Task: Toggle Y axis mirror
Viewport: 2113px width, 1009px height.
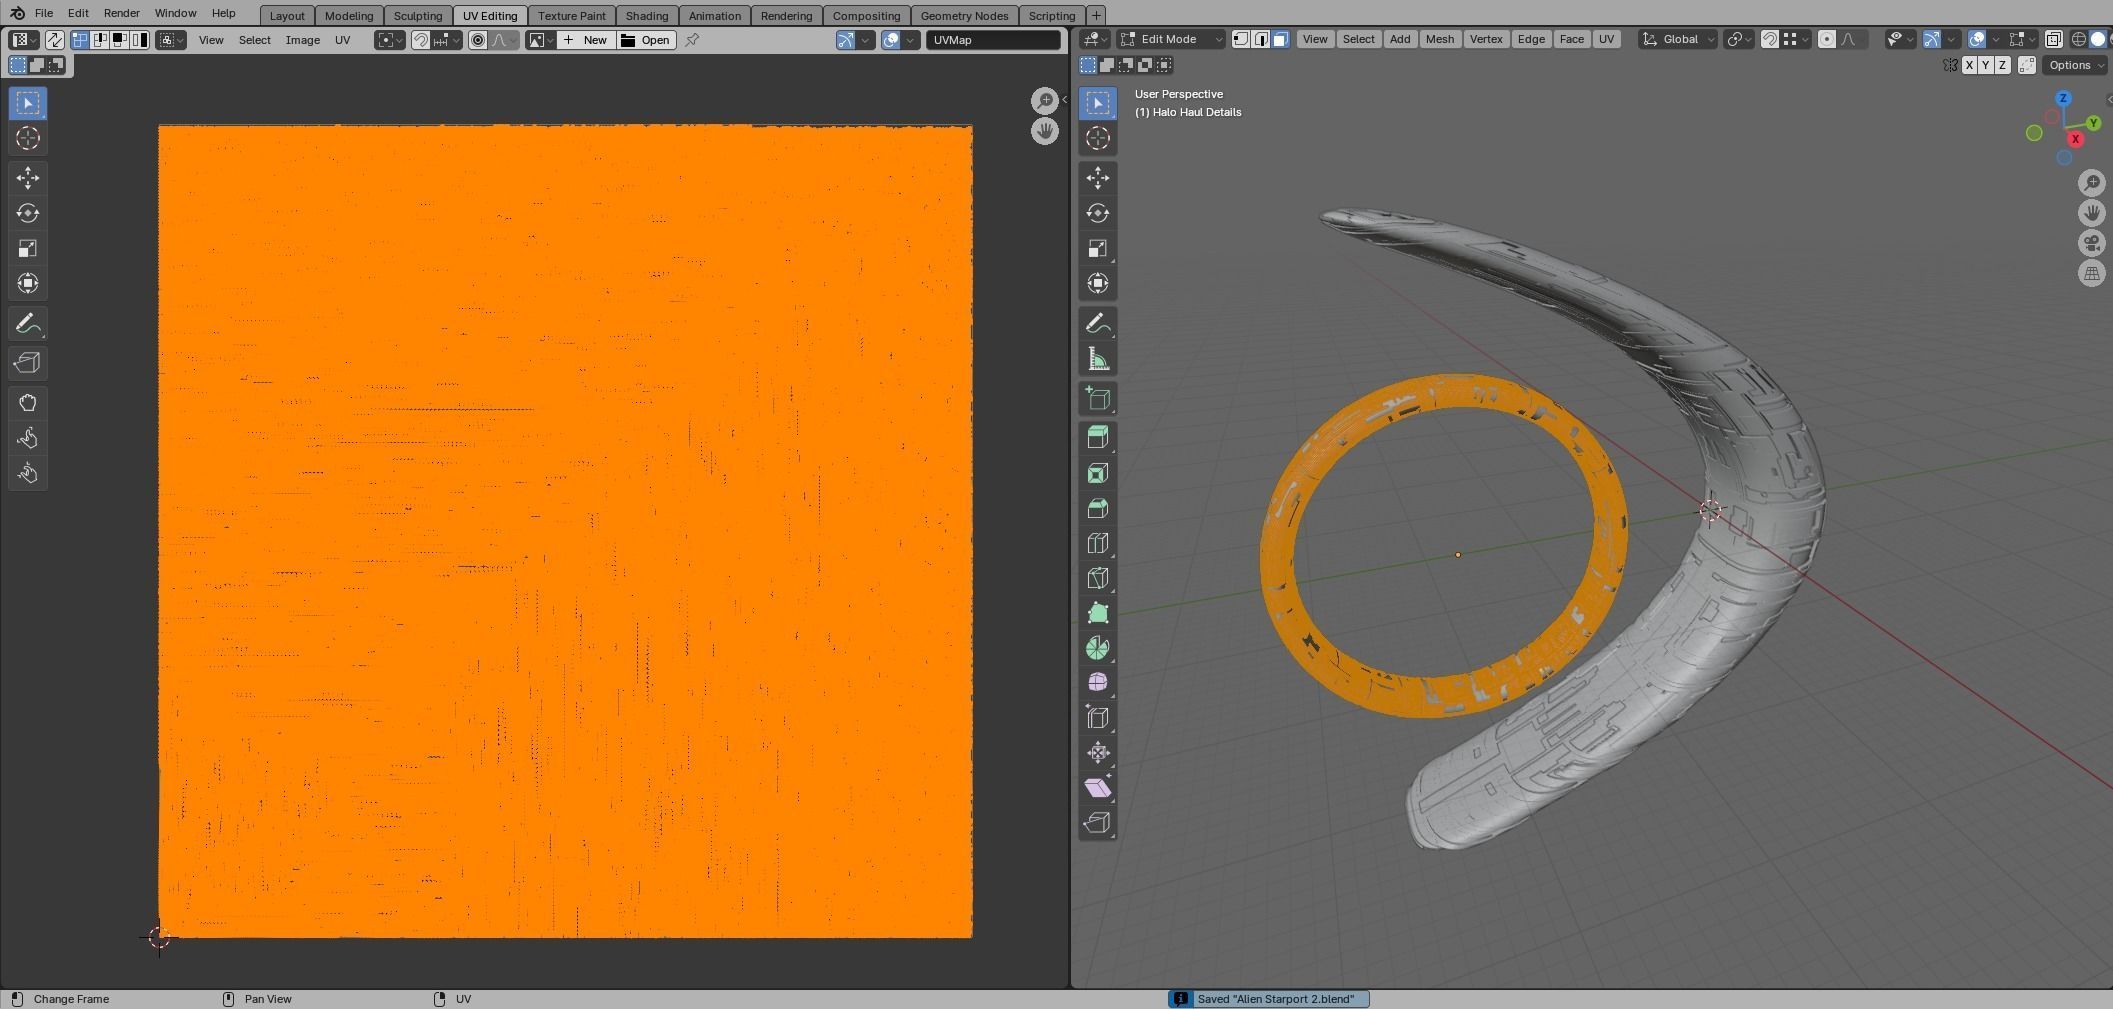Action: [1985, 65]
